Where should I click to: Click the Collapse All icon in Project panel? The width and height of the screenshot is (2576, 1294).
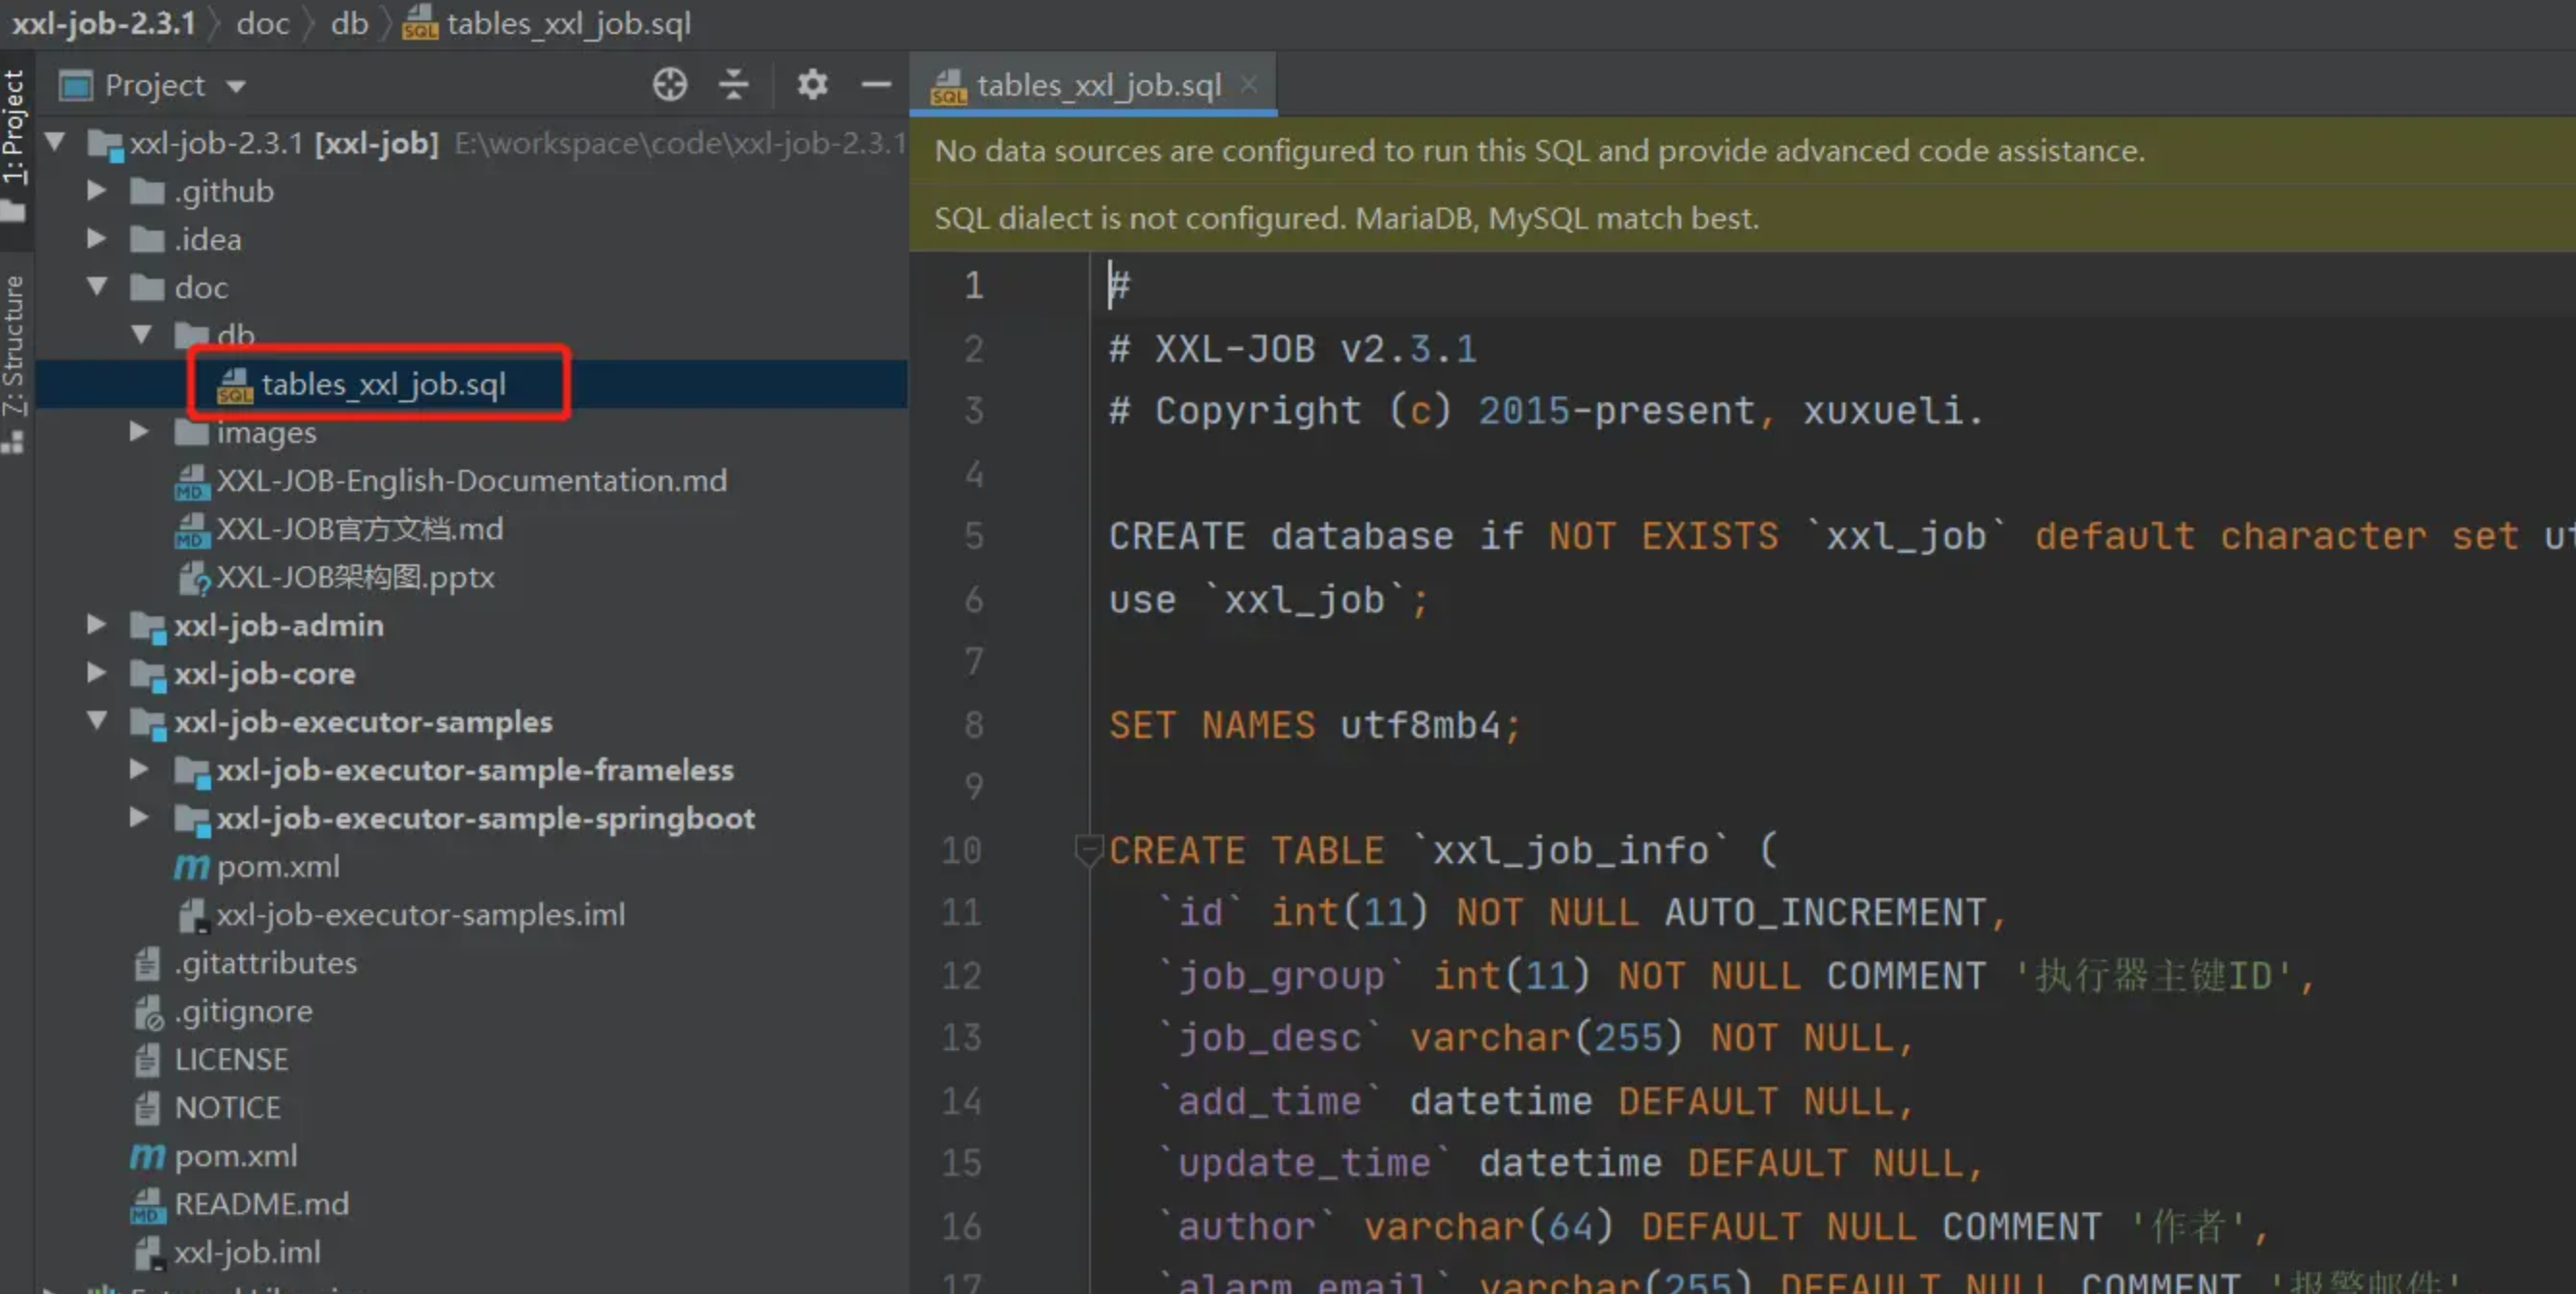click(x=734, y=85)
